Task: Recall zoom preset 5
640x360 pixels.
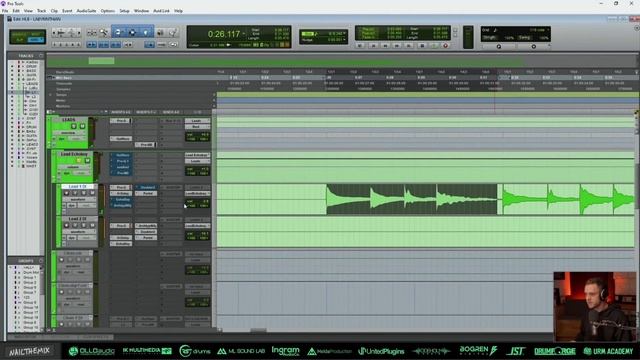Action: [x=79, y=44]
